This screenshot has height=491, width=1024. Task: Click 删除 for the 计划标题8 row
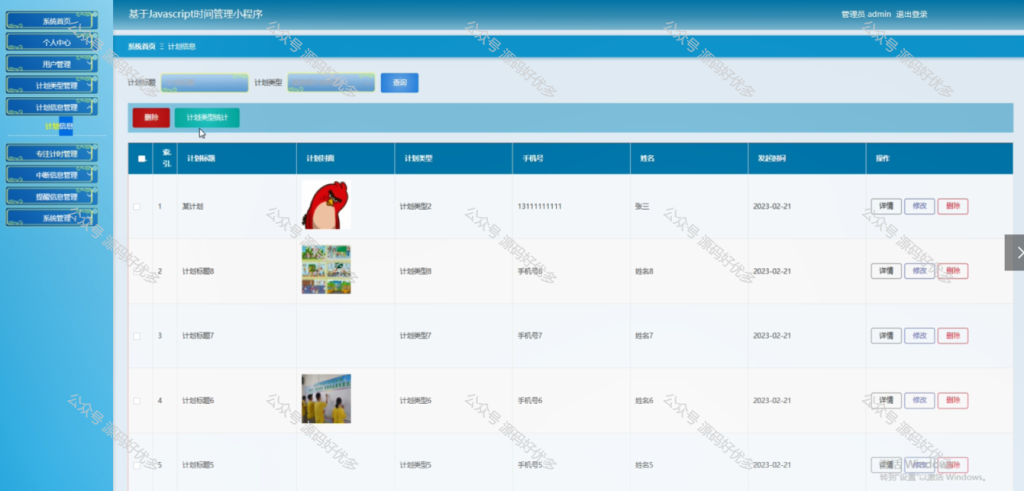click(953, 271)
